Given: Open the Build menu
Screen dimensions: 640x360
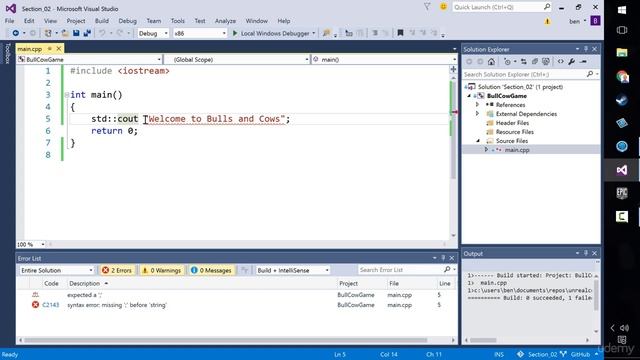Looking at the screenshot, I should (x=102, y=21).
